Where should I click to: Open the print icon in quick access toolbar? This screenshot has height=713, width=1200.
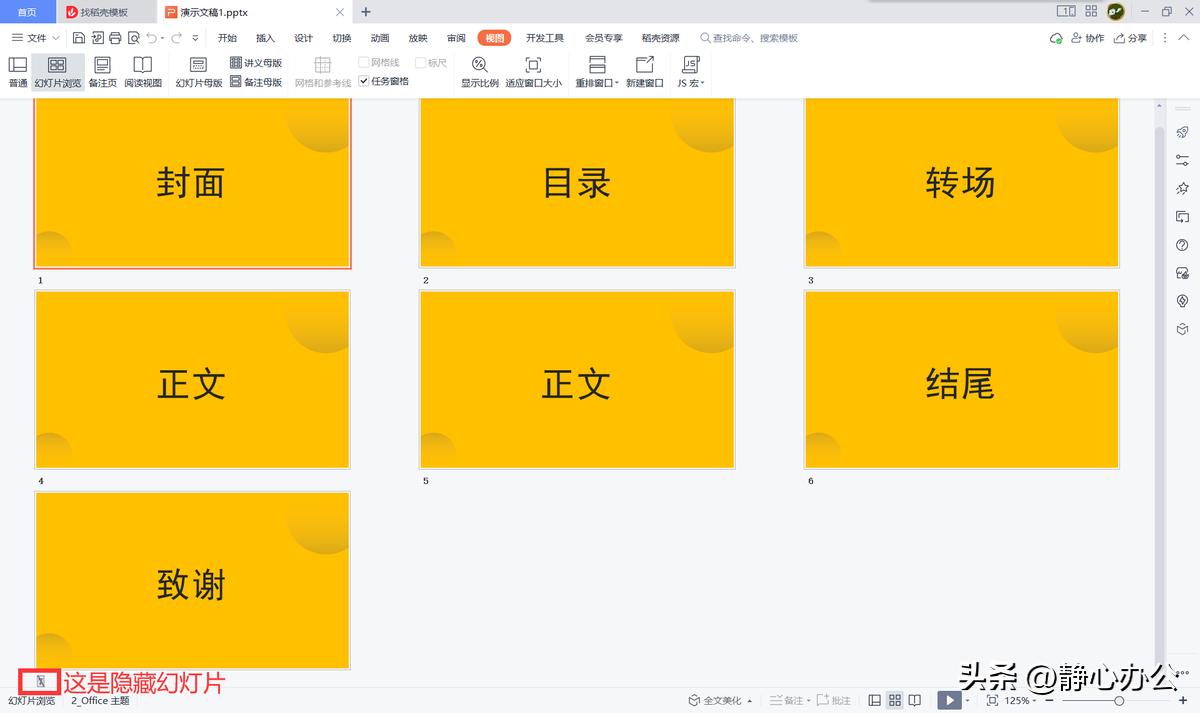tap(113, 36)
